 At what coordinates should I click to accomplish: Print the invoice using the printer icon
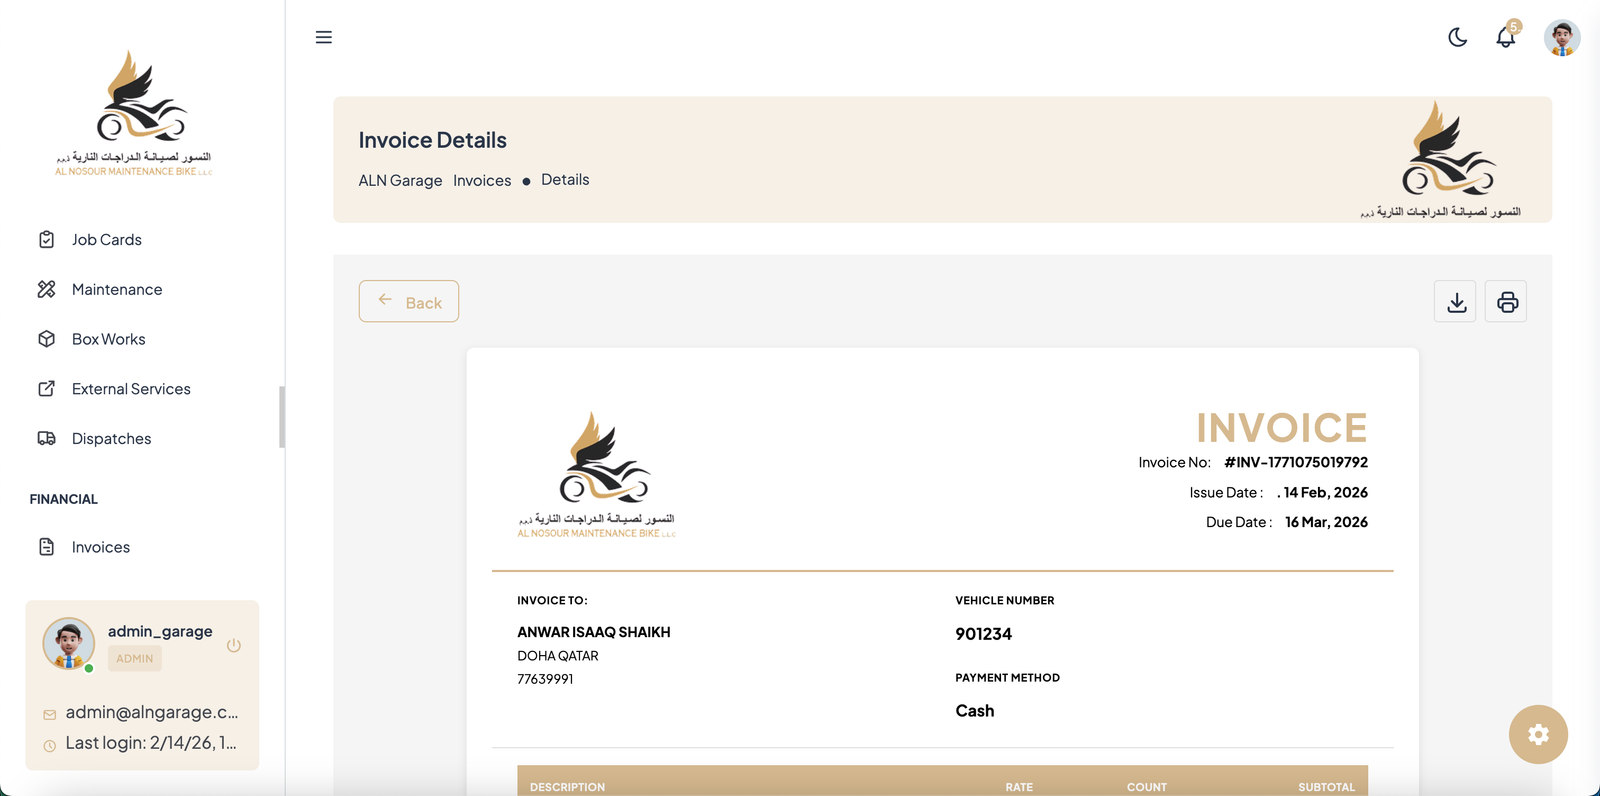coord(1506,302)
